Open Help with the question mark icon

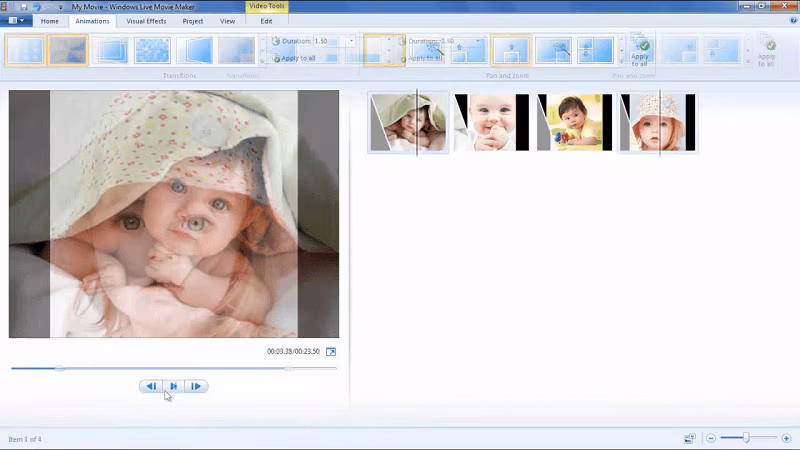tap(793, 20)
